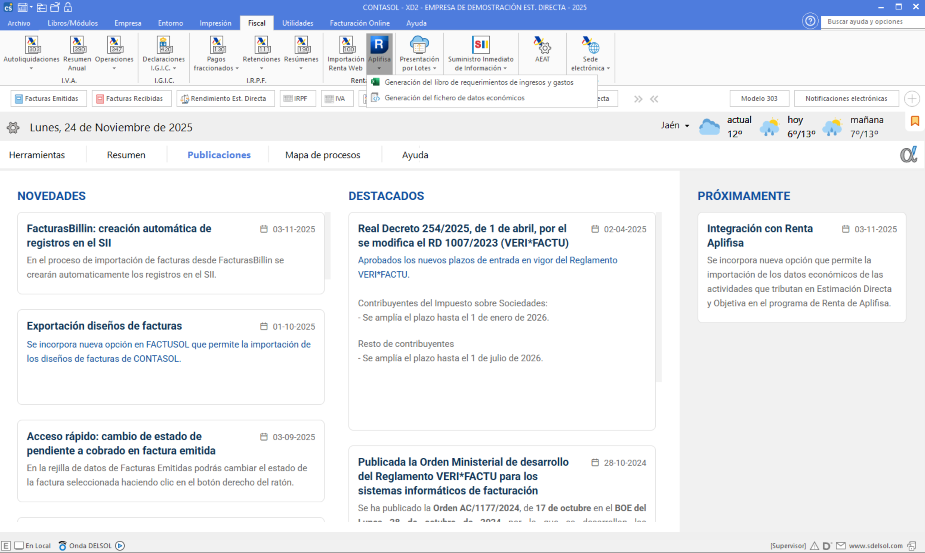
Task: Click the Aplifisa R icon
Action: pos(379,44)
